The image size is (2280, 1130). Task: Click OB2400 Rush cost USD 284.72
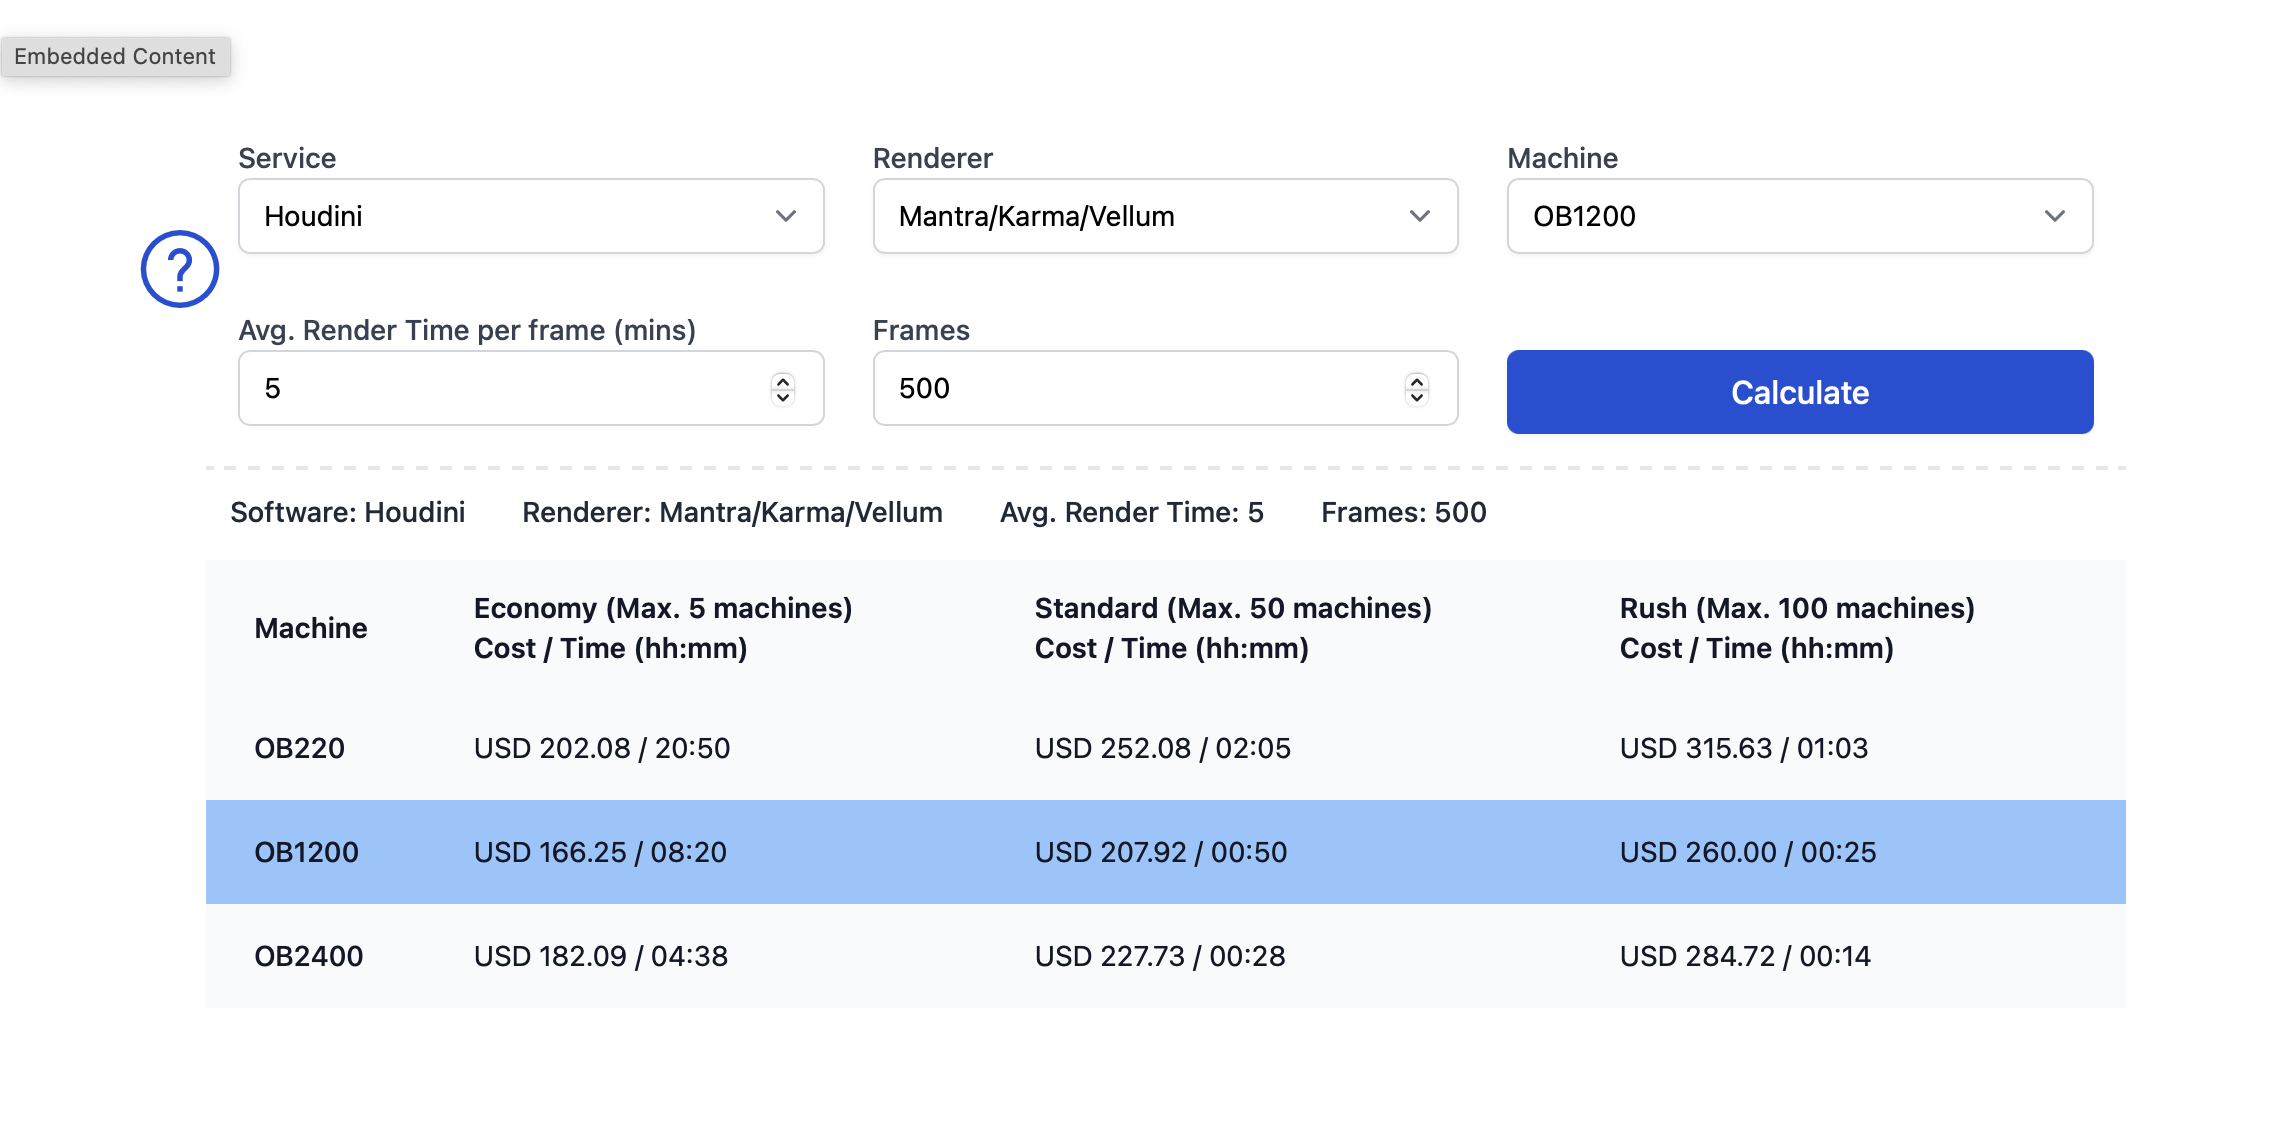pyautogui.click(x=1696, y=956)
